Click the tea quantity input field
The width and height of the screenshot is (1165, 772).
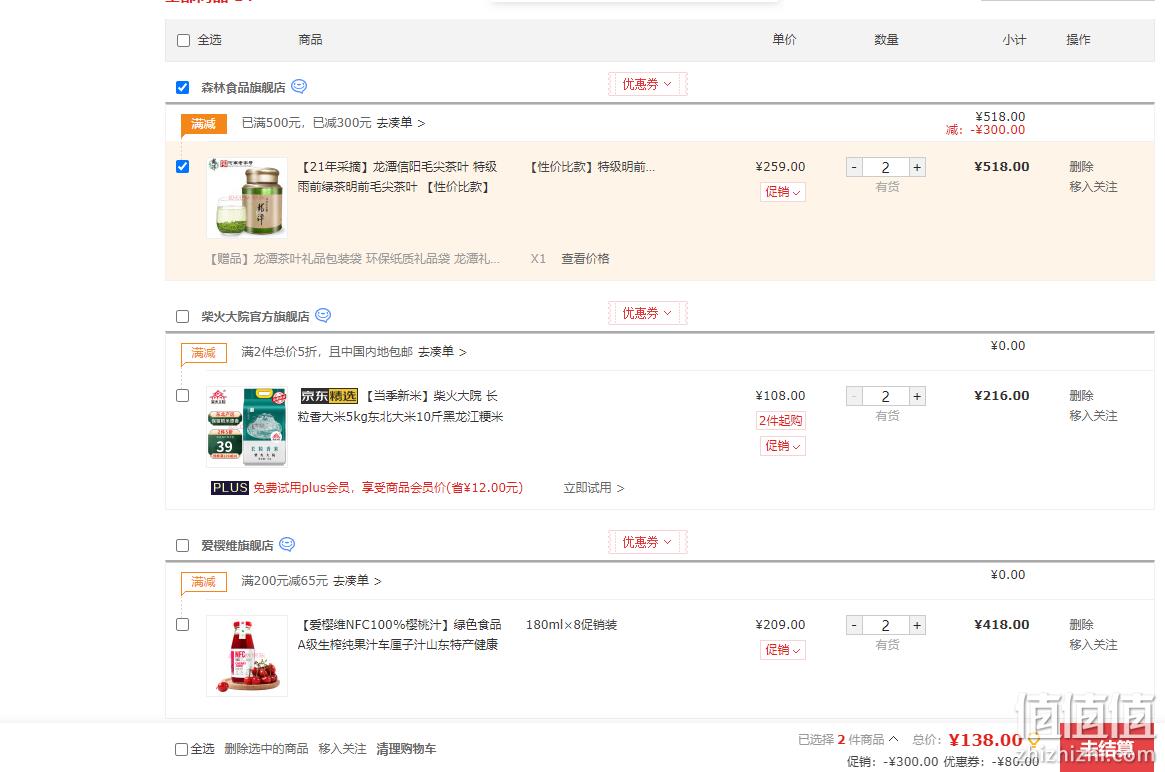tap(886, 167)
